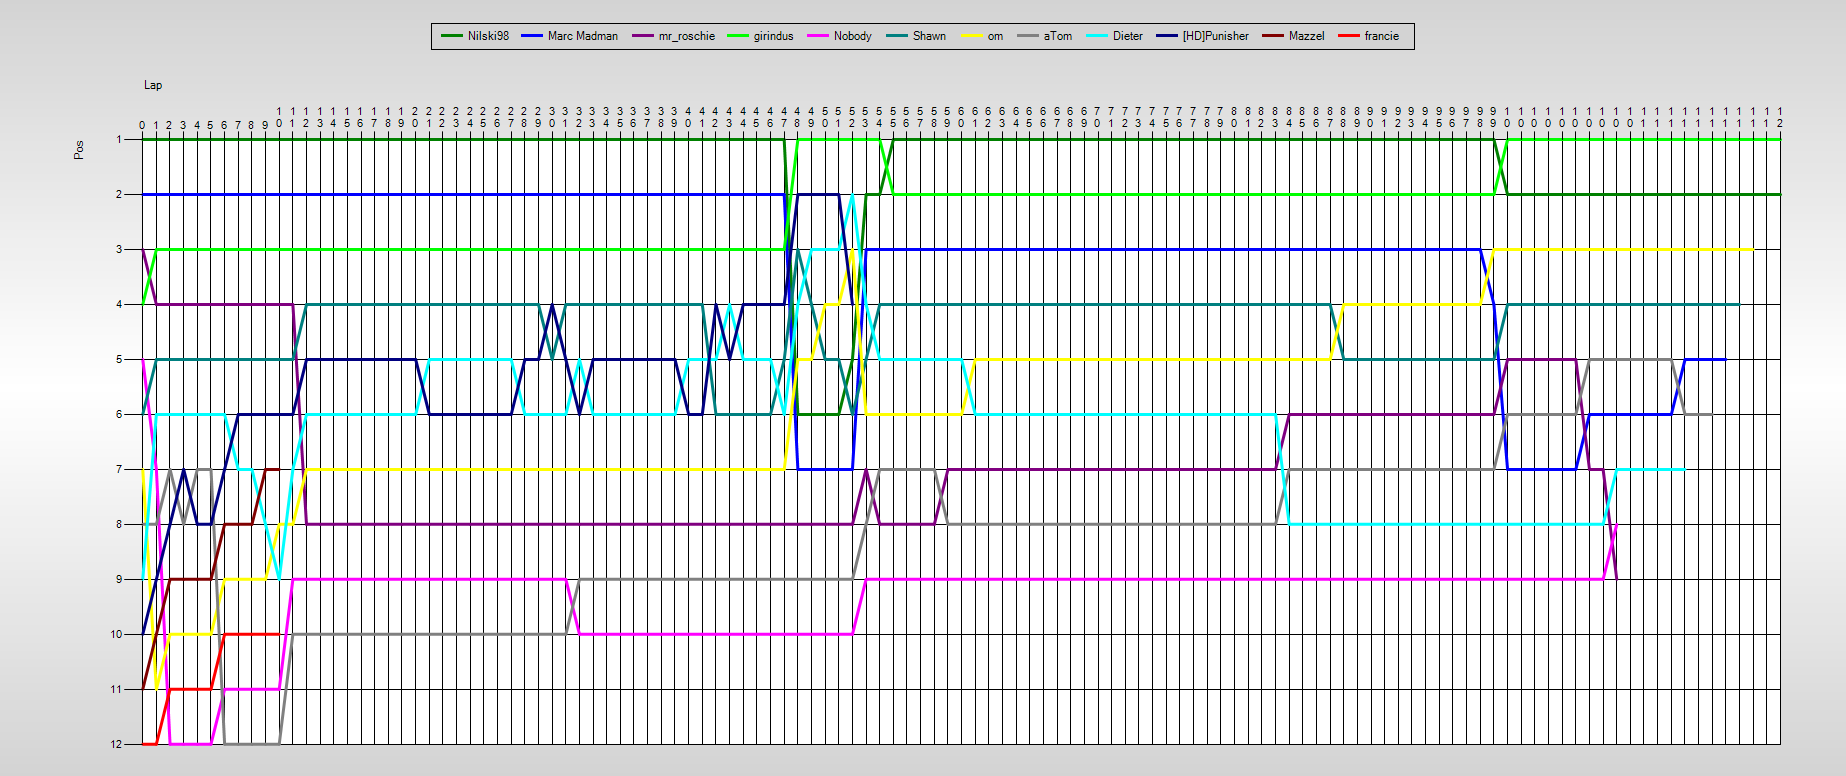1846x776 pixels.
Task: Click position 3 label on Y axis
Action: pyautogui.click(x=119, y=249)
